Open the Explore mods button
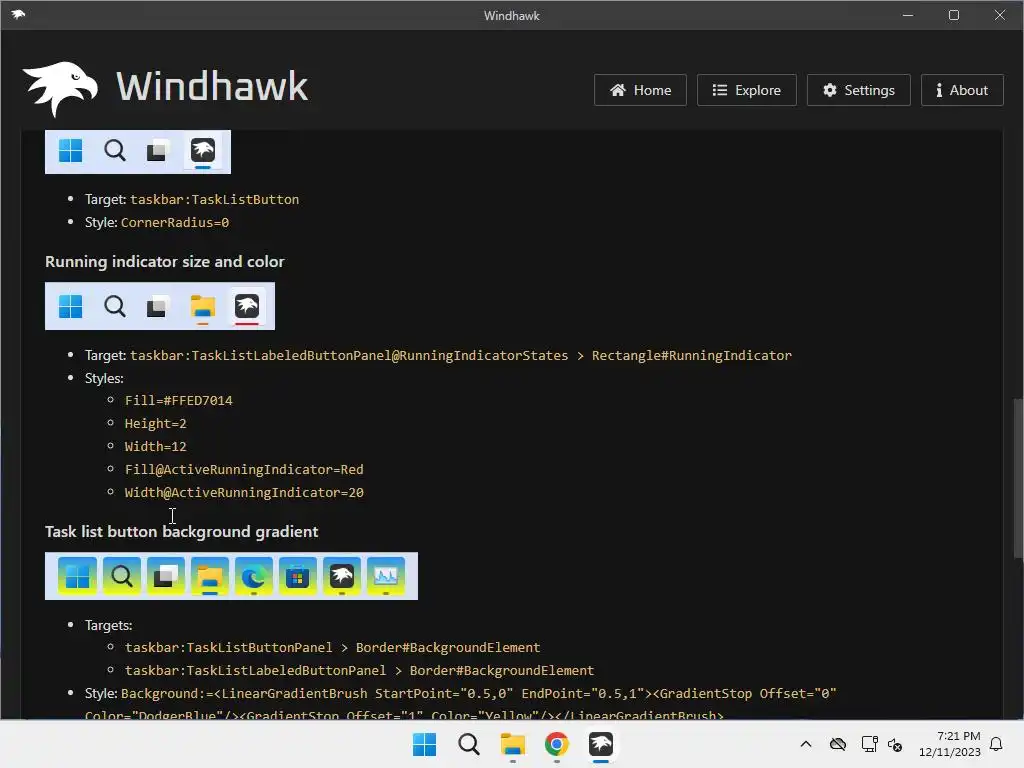Image resolution: width=1024 pixels, height=768 pixels. 746,90
